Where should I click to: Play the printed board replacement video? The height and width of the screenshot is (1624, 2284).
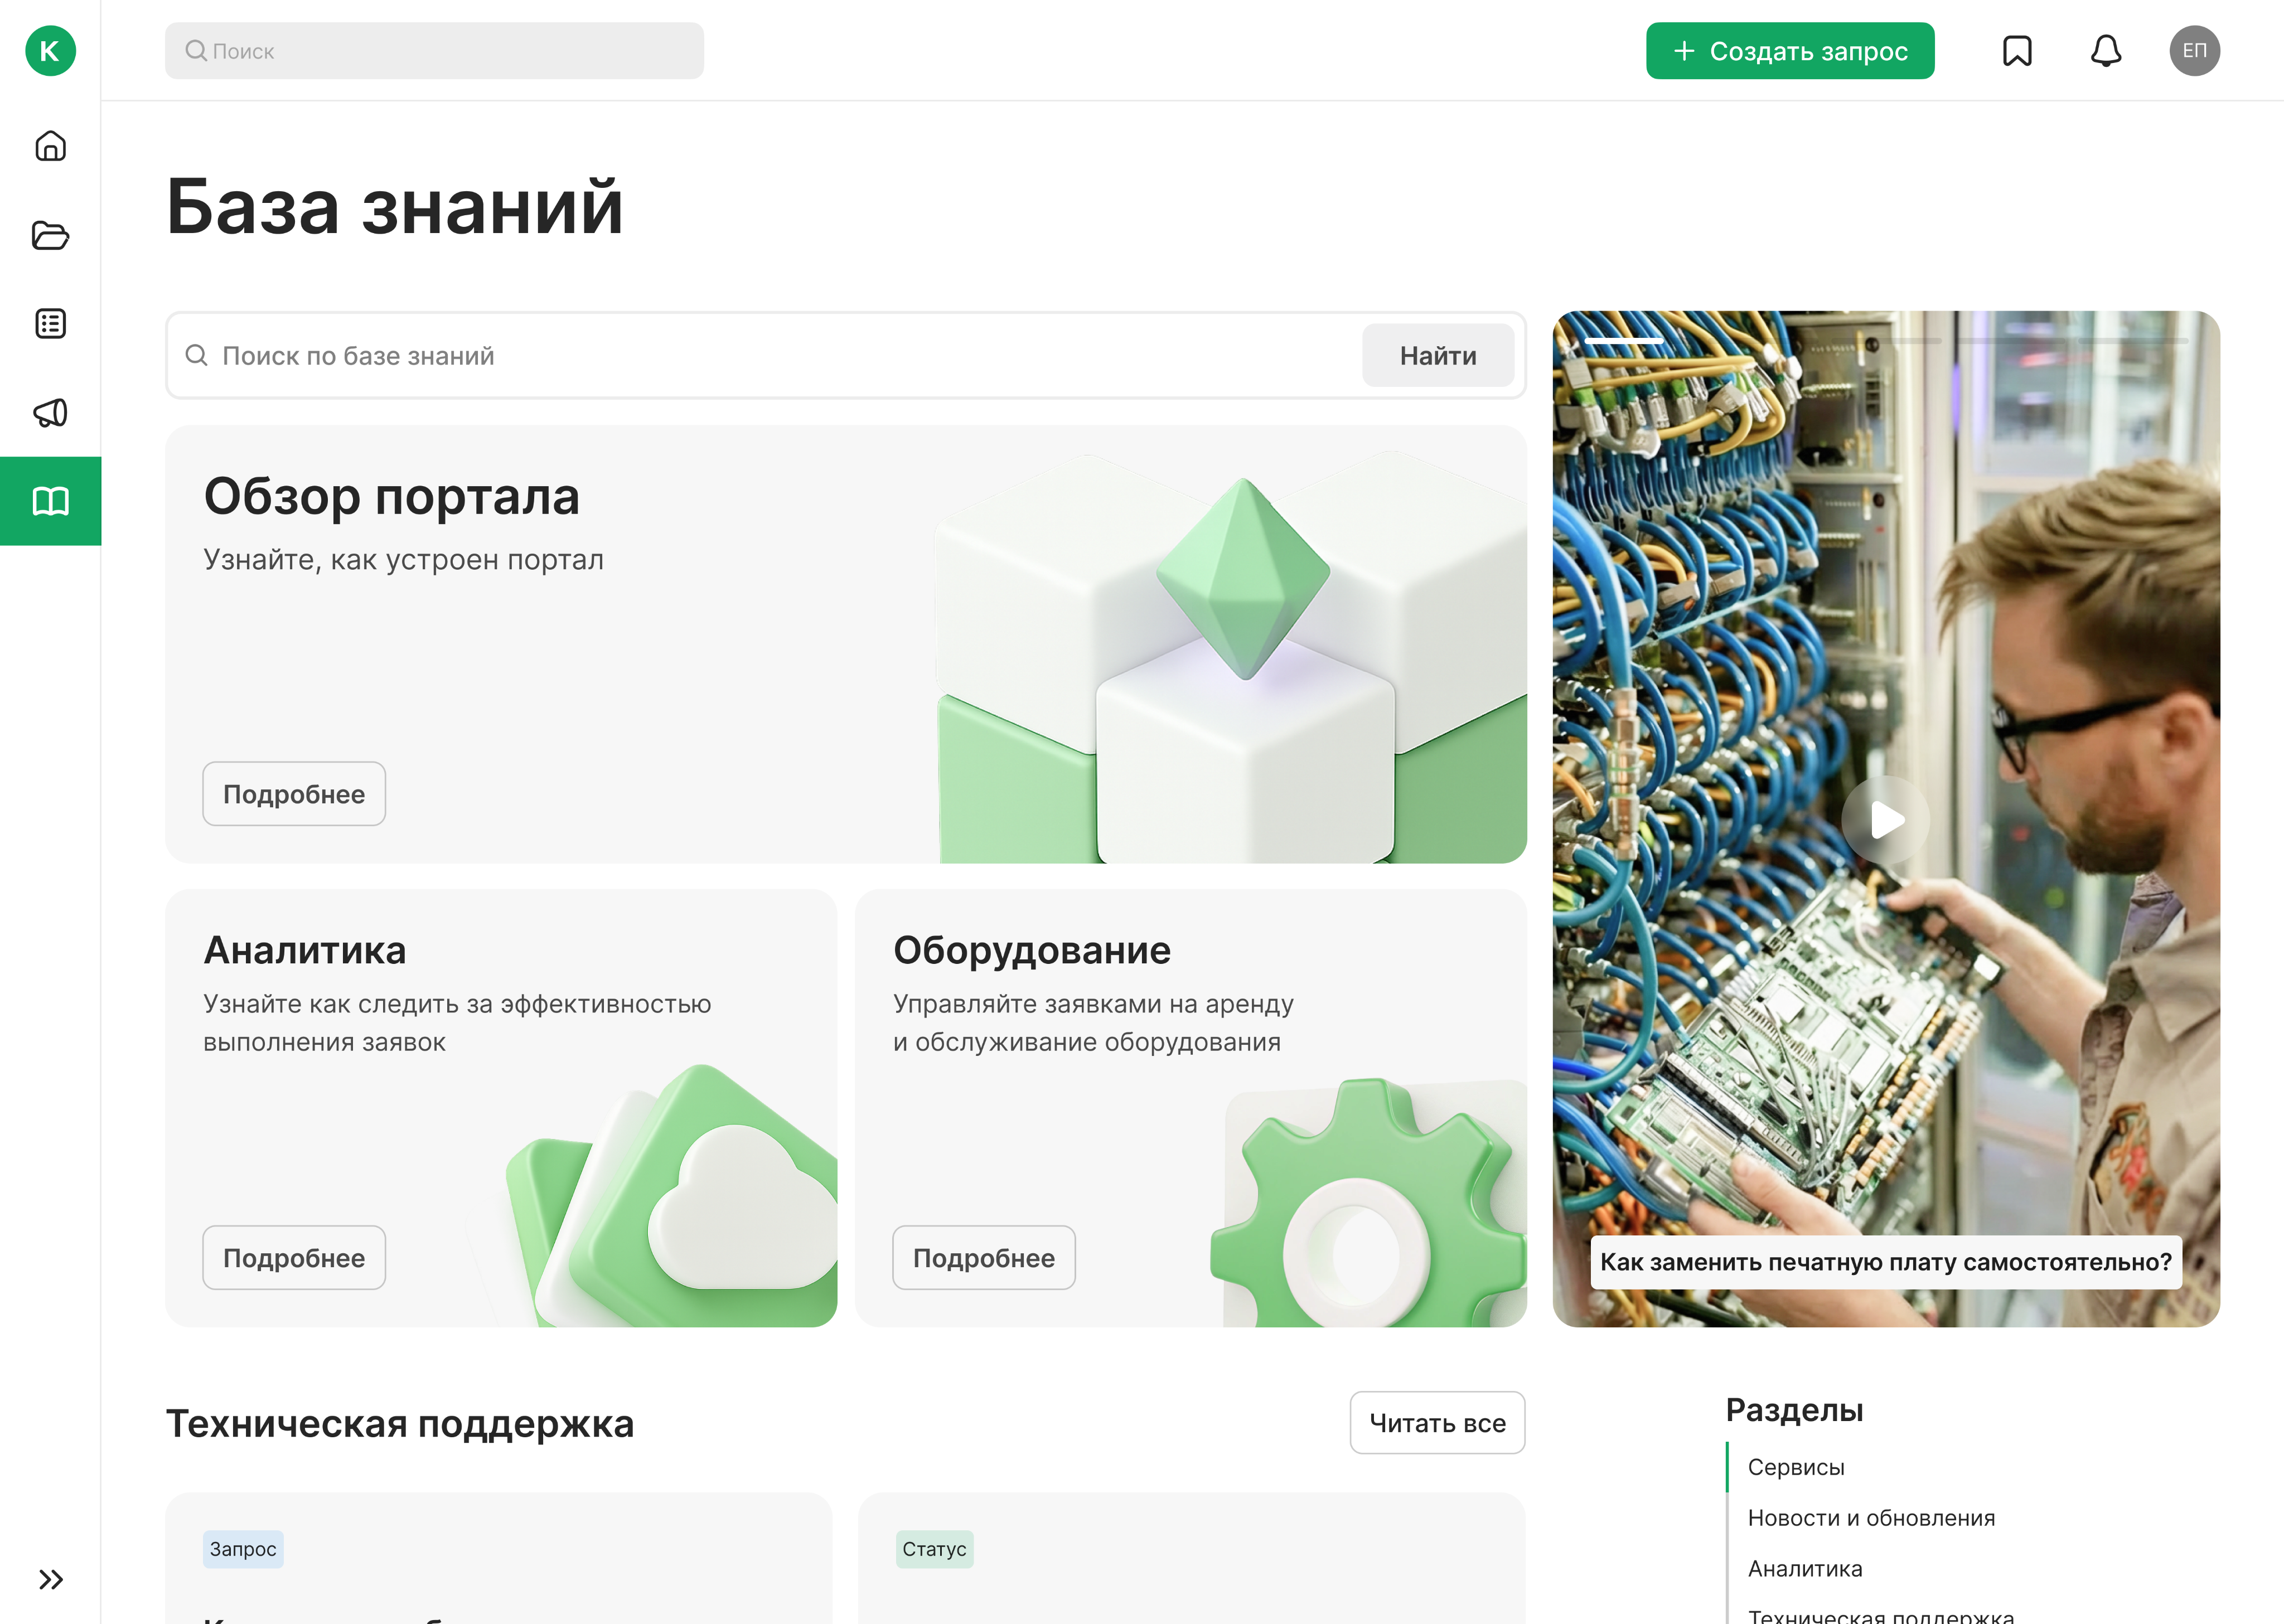pyautogui.click(x=1886, y=820)
